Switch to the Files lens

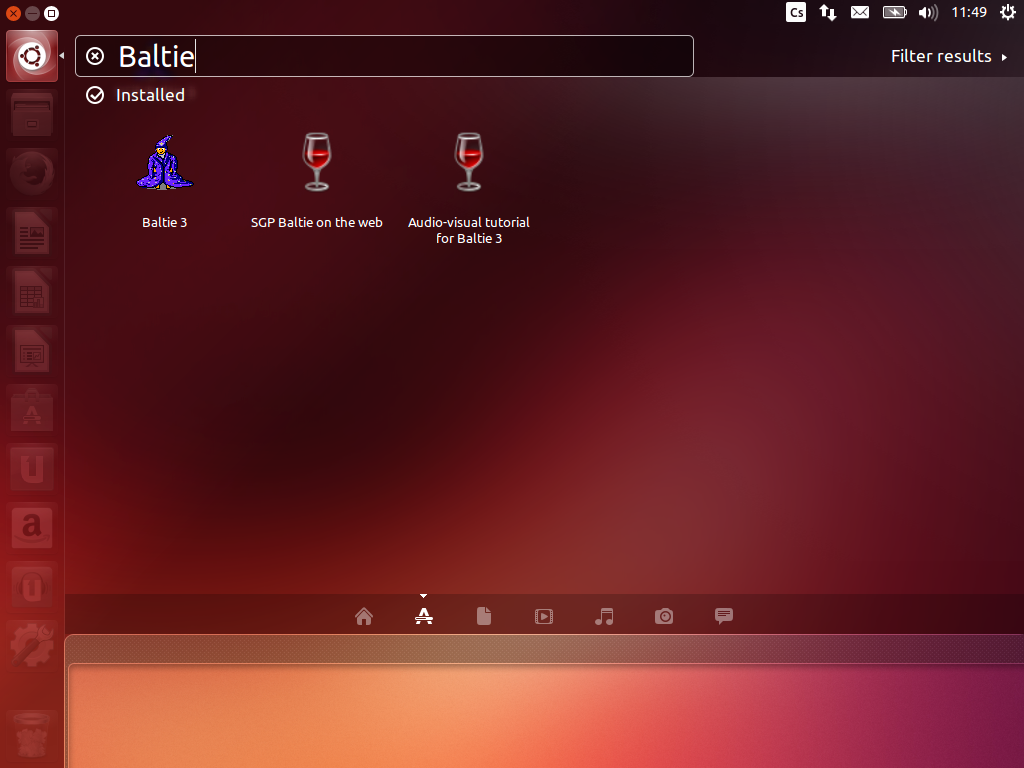pos(484,616)
